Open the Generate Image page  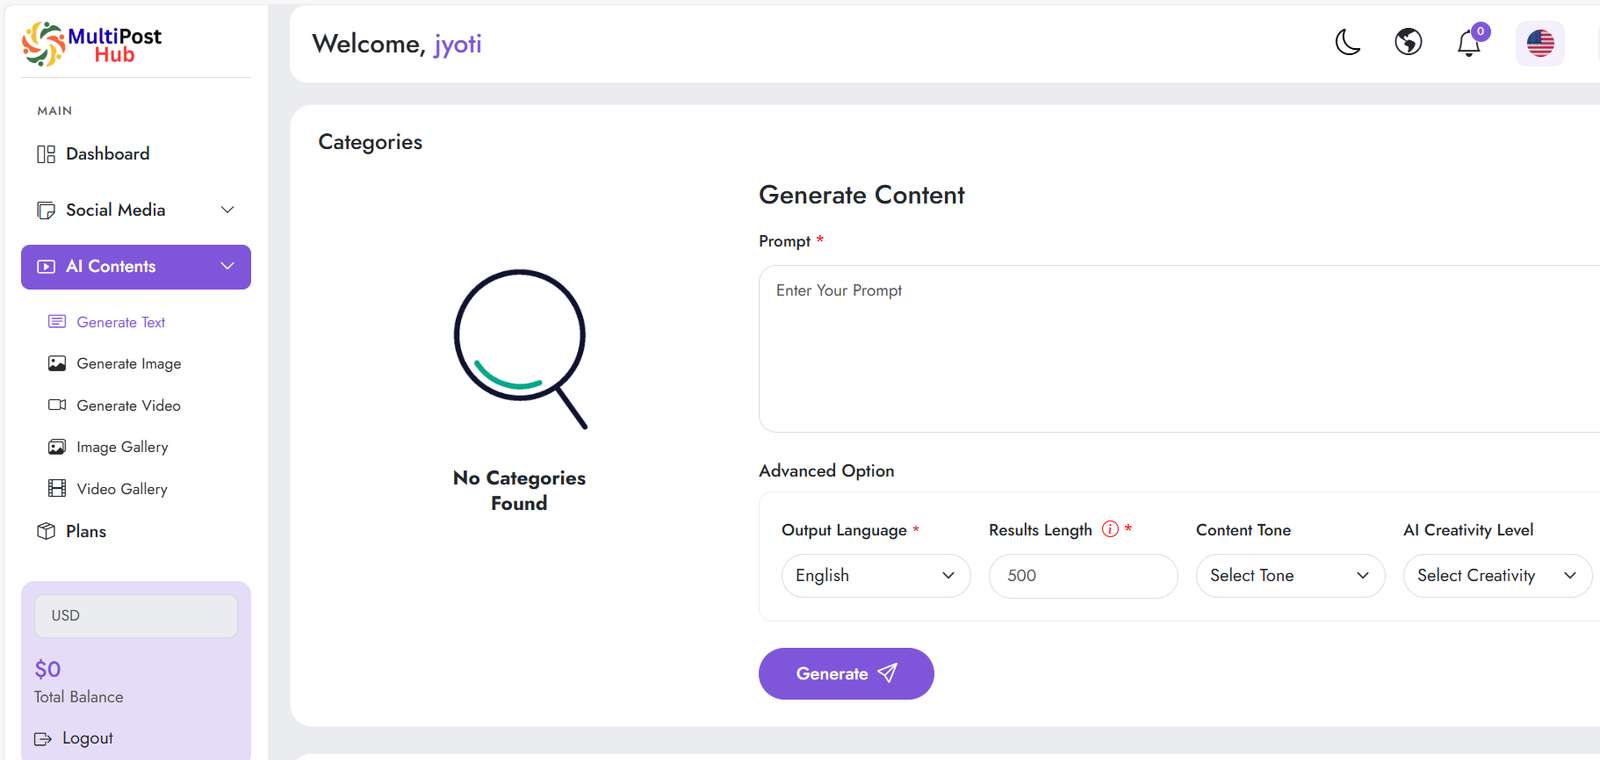128,364
